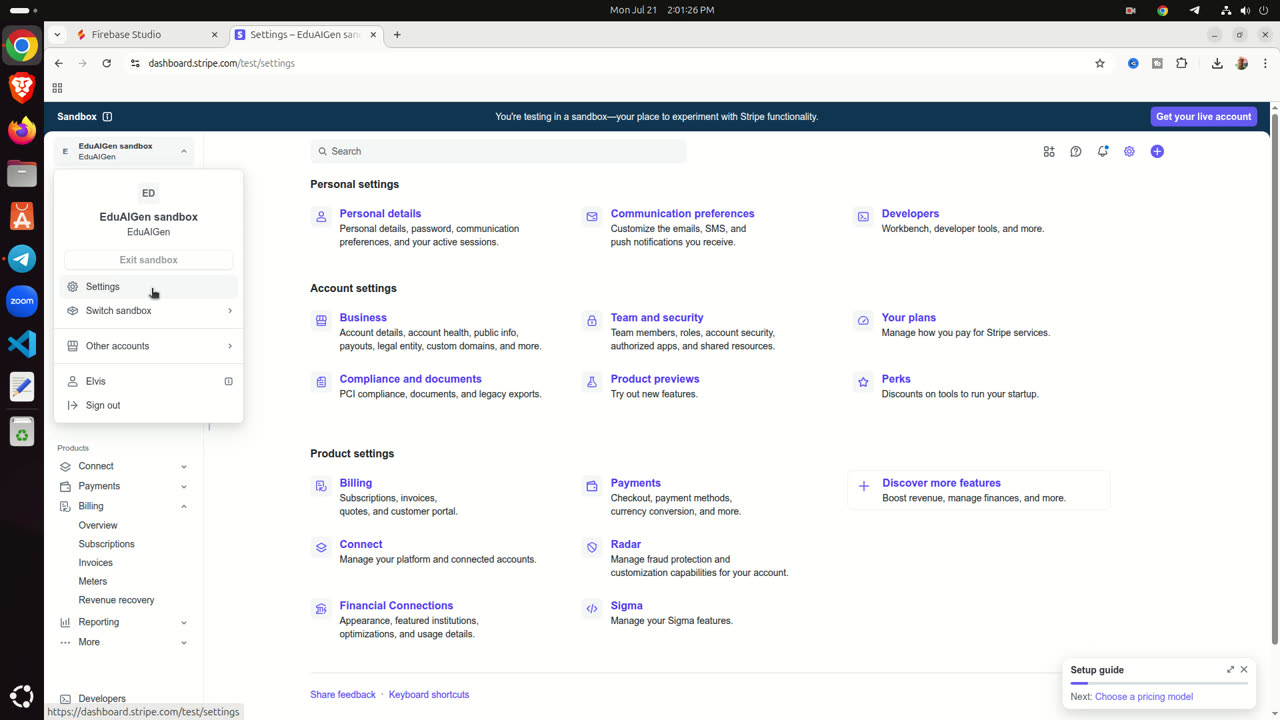1280x720 pixels.
Task: Collapse the EduAIGen sandbox account switcher
Action: (x=124, y=151)
